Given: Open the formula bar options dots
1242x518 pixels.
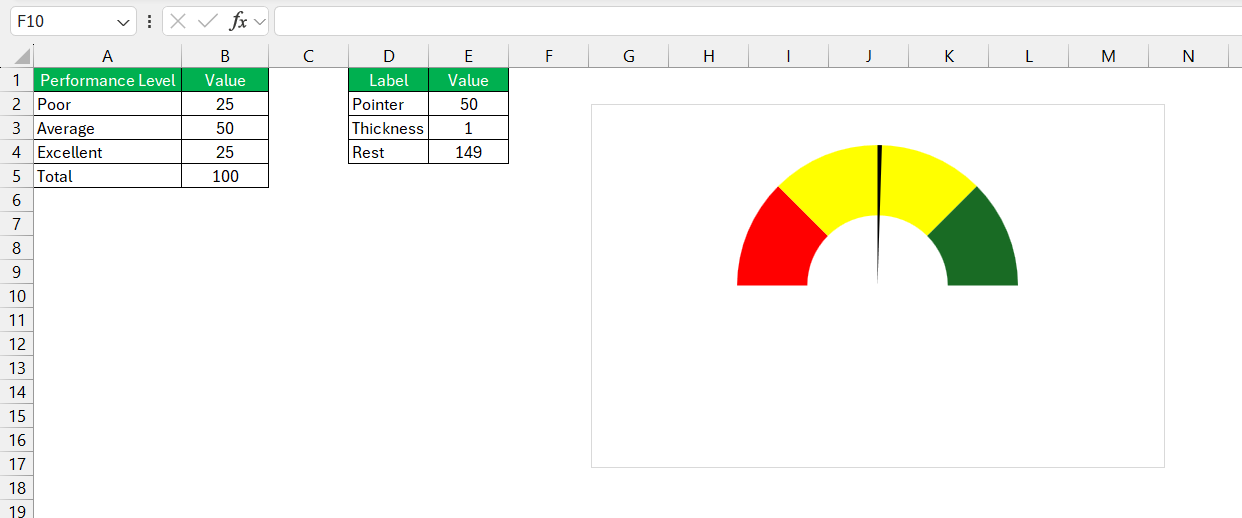Looking at the screenshot, I should click(x=149, y=21).
